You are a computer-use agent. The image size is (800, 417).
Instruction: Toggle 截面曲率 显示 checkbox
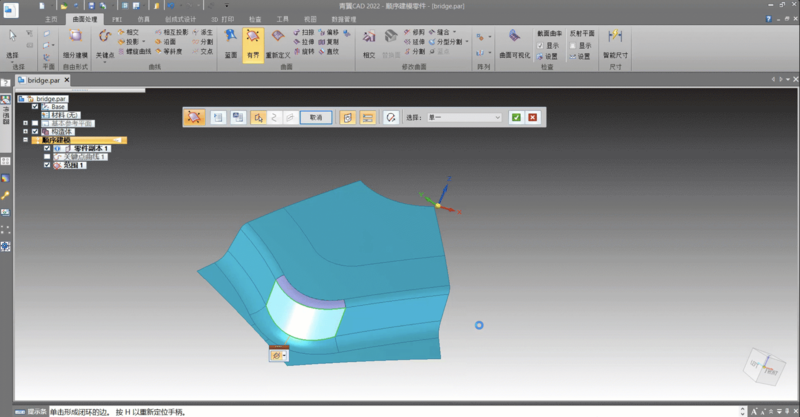point(540,45)
